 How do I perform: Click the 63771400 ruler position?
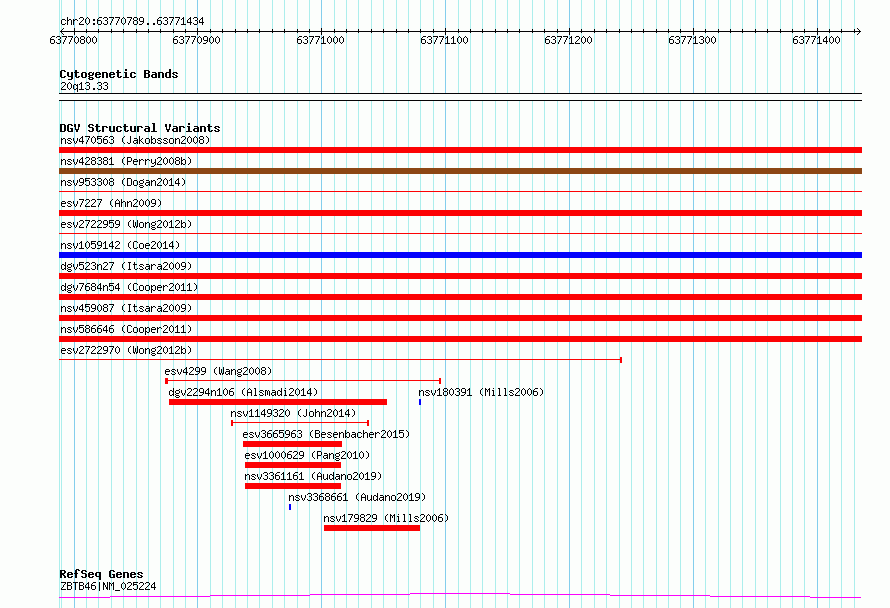coord(816,40)
